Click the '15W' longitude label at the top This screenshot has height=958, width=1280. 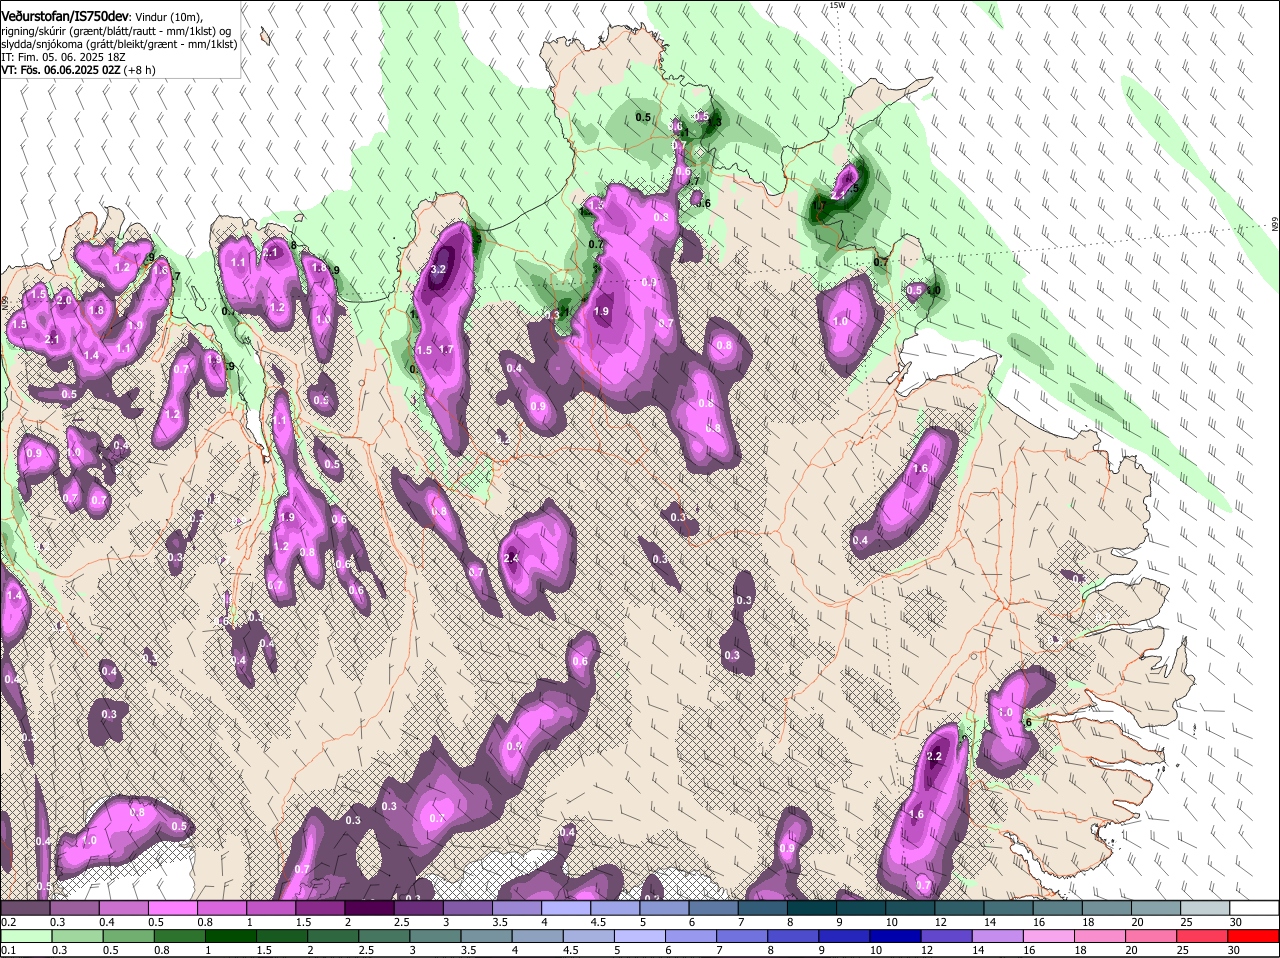click(x=837, y=5)
